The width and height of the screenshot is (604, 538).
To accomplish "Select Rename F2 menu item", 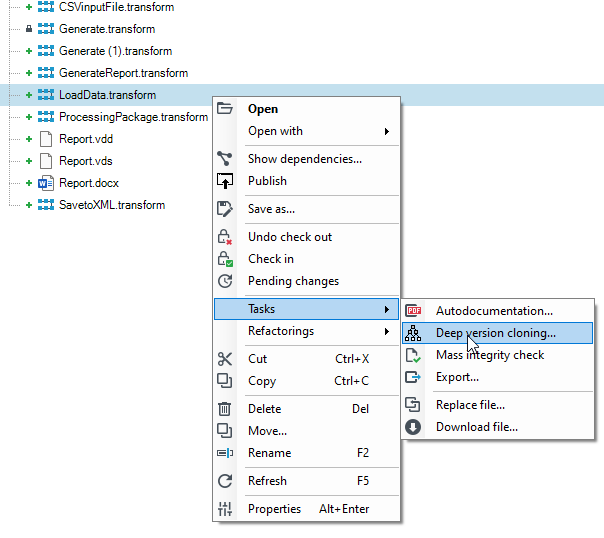I will pos(307,453).
